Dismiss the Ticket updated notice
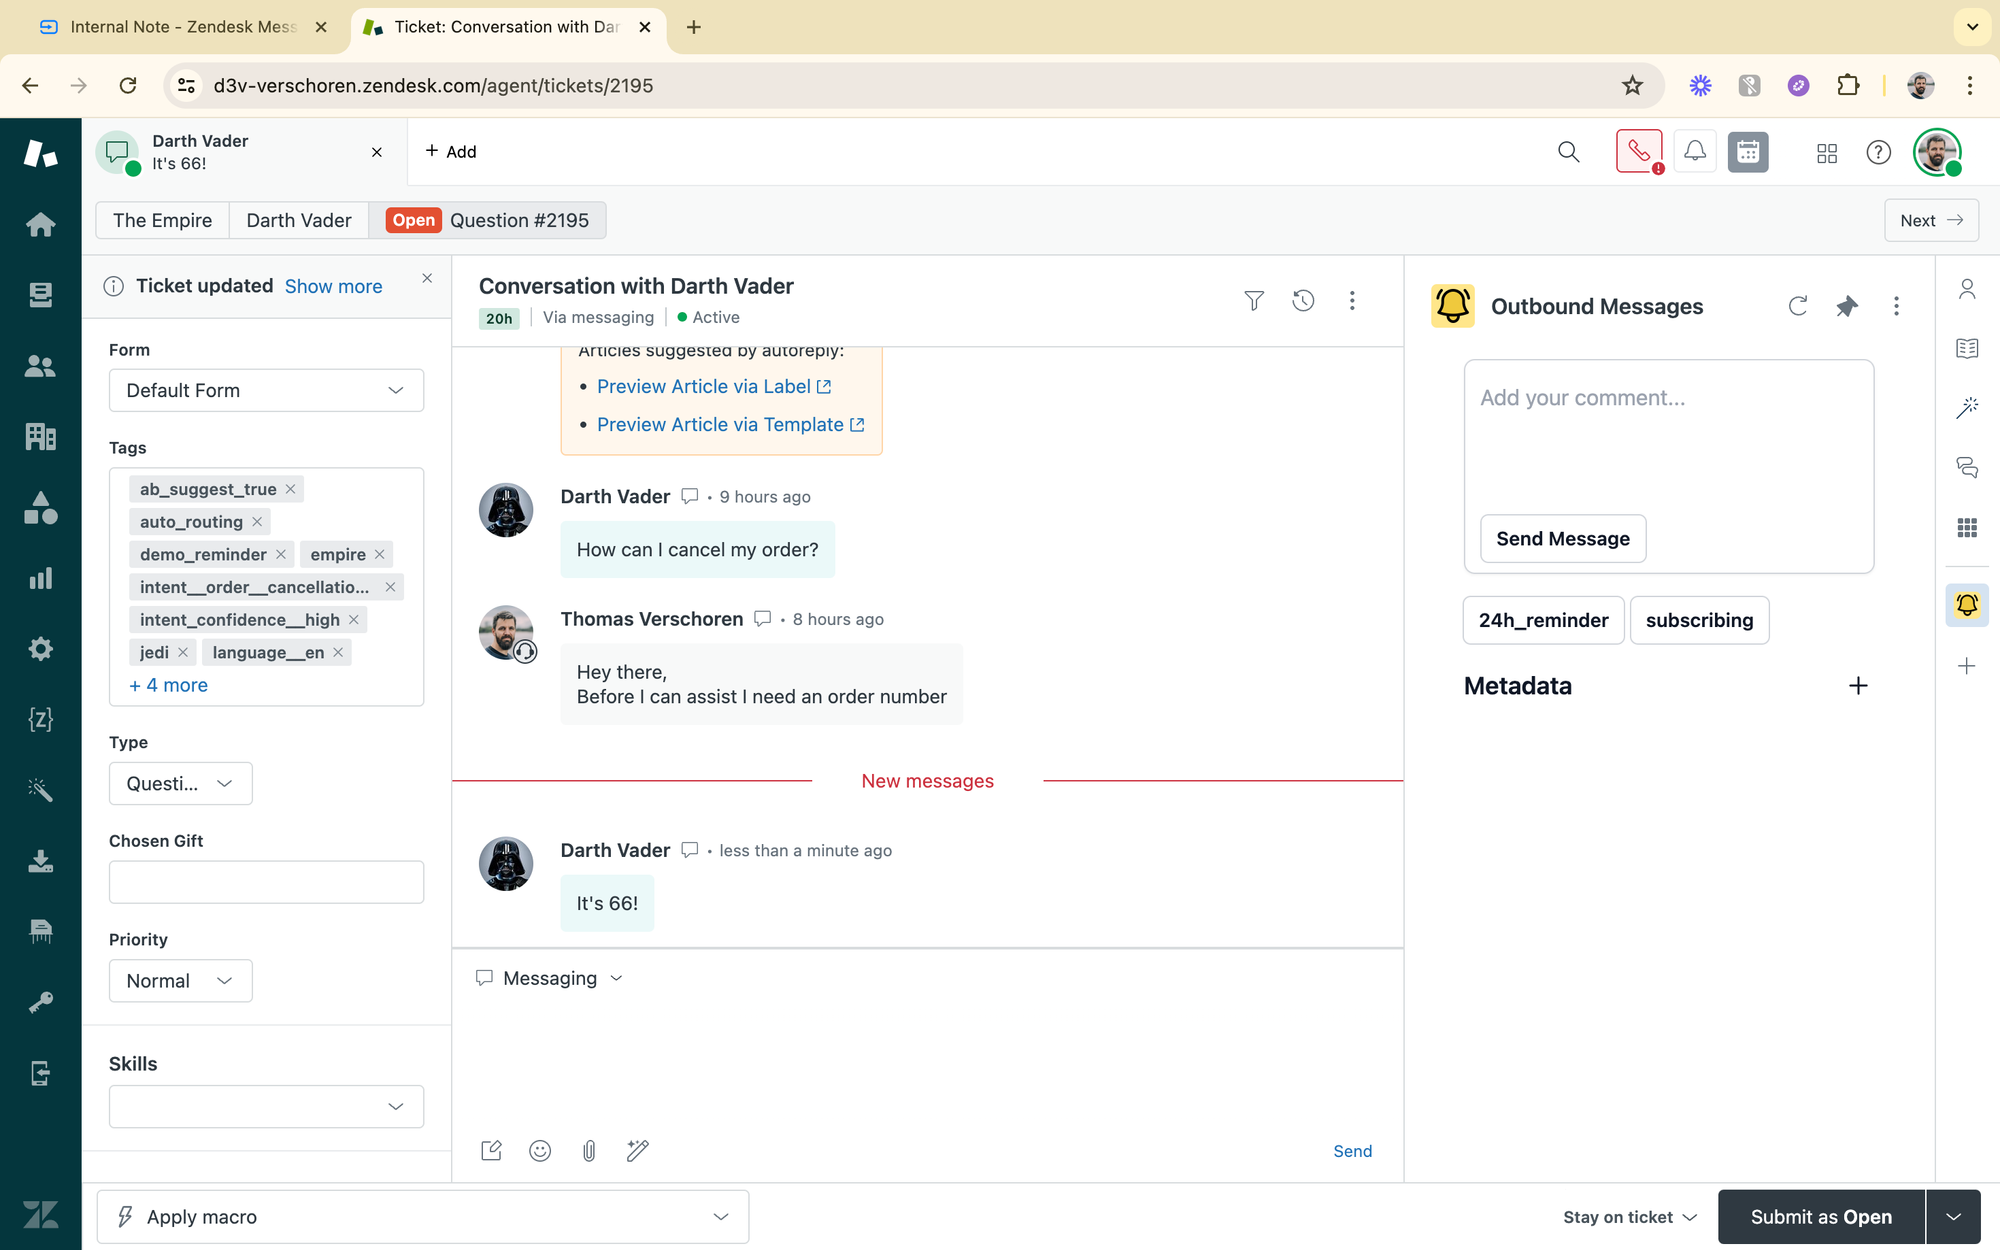The width and height of the screenshot is (2000, 1250). pyautogui.click(x=427, y=278)
